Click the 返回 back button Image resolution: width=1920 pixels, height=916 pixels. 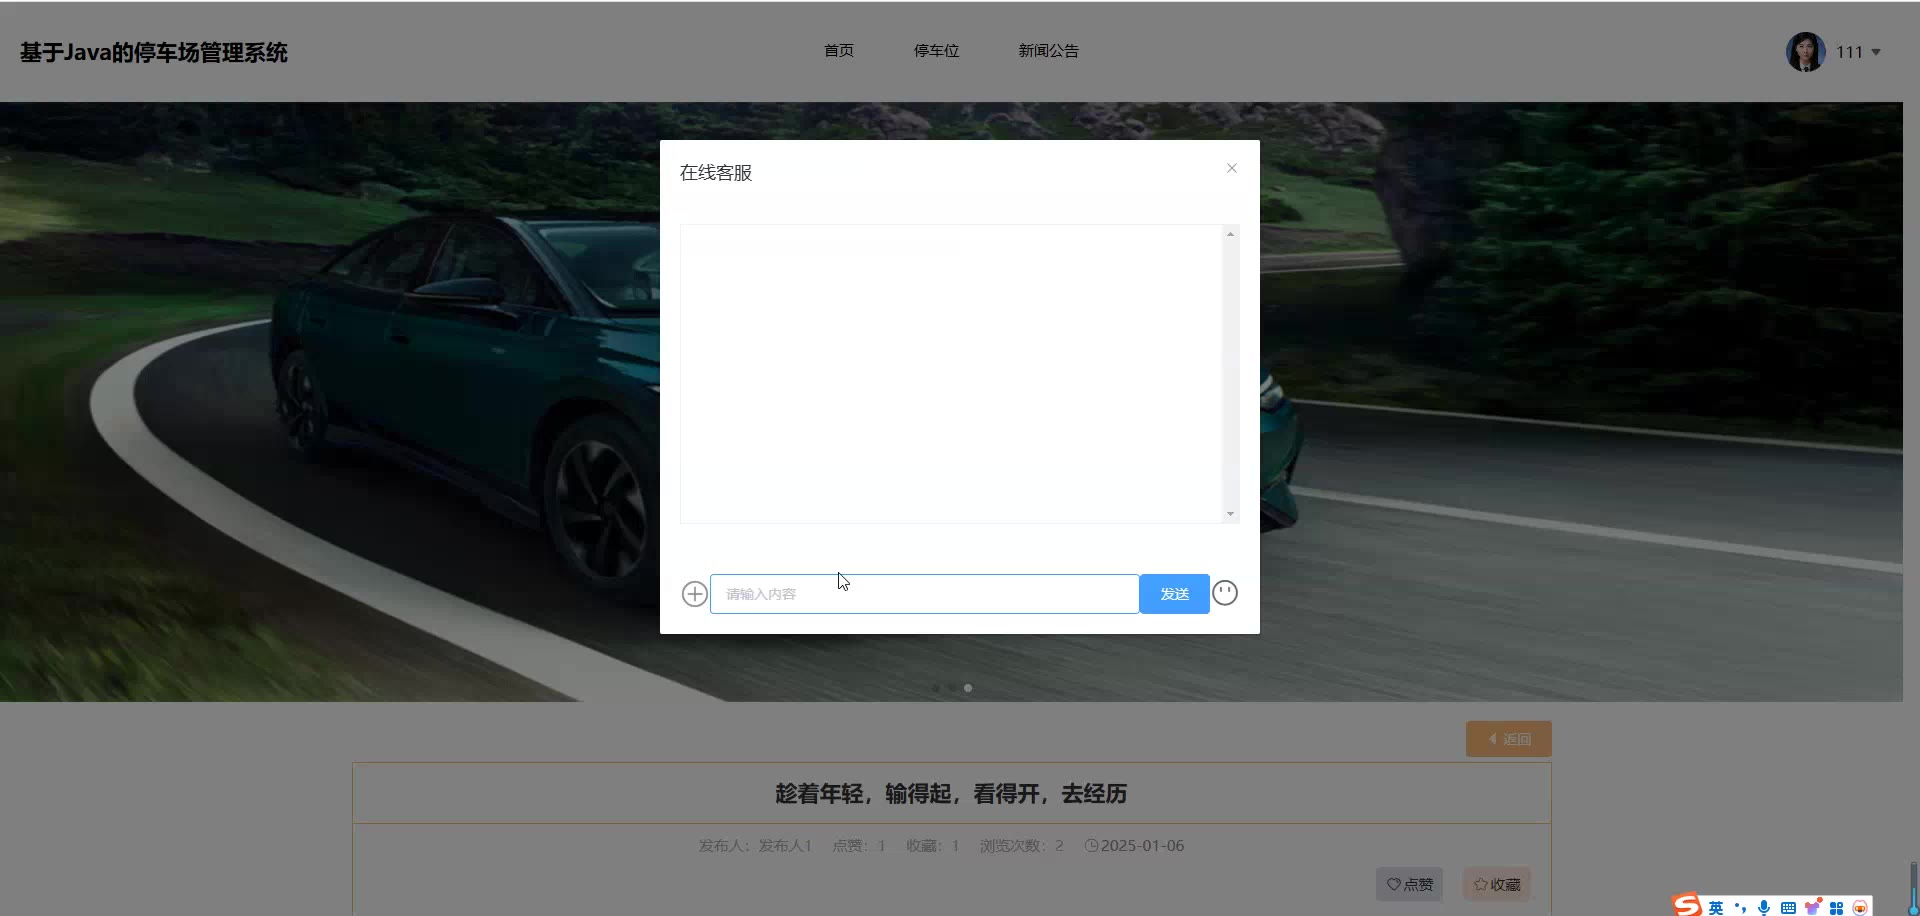(1508, 739)
